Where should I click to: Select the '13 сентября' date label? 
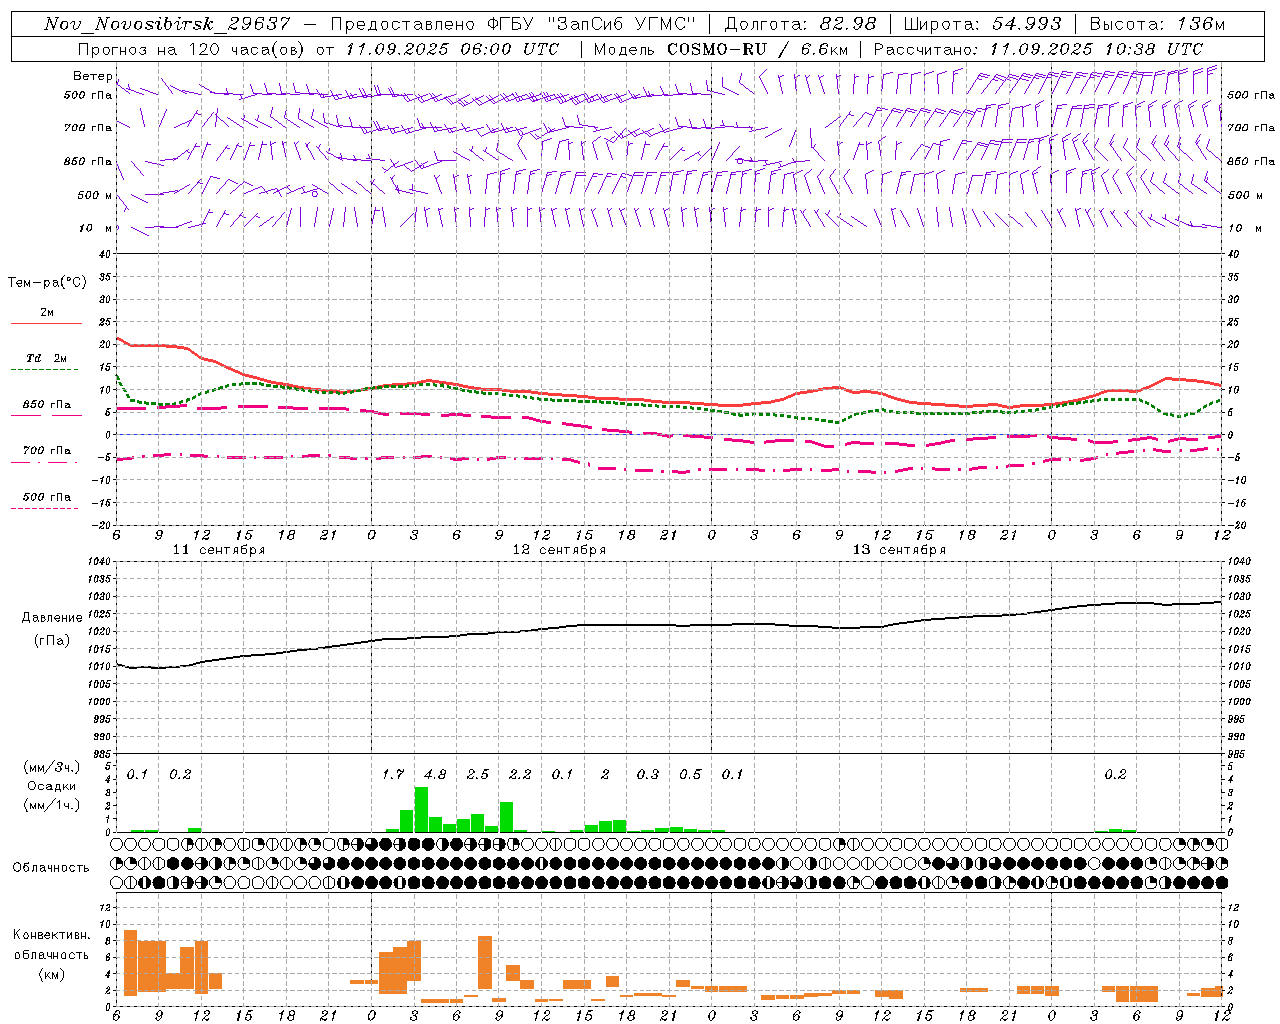899,550
